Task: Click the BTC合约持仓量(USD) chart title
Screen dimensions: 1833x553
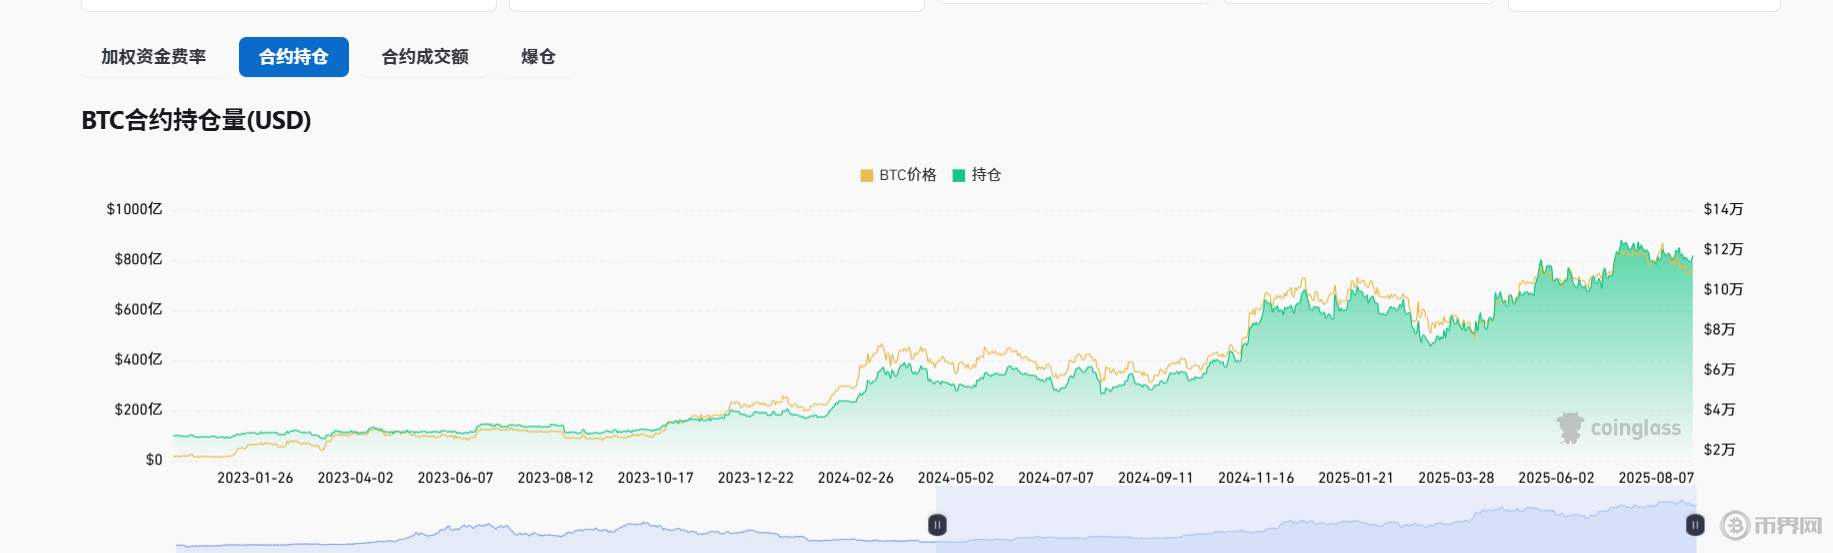Action: (x=196, y=120)
